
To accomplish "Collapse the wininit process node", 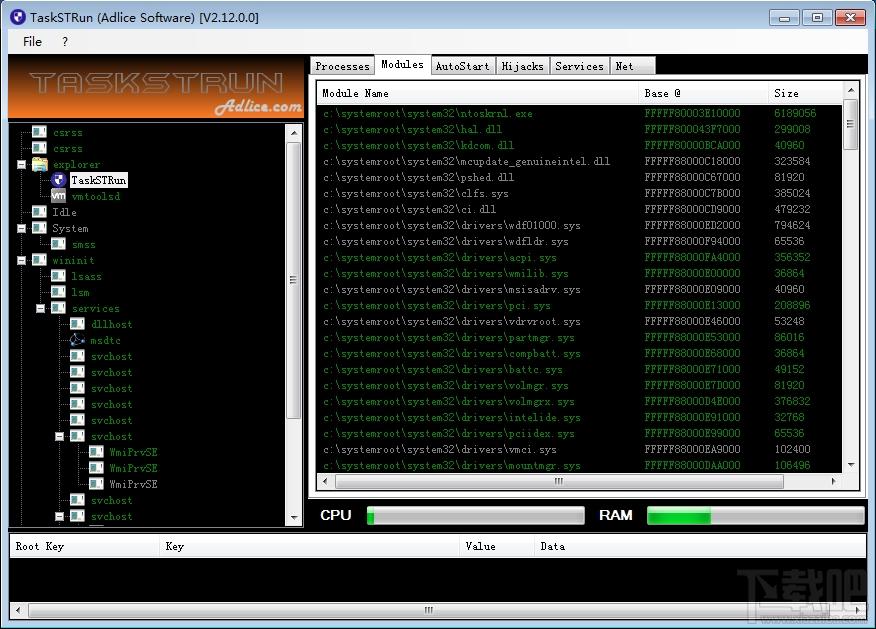I will click(x=21, y=260).
